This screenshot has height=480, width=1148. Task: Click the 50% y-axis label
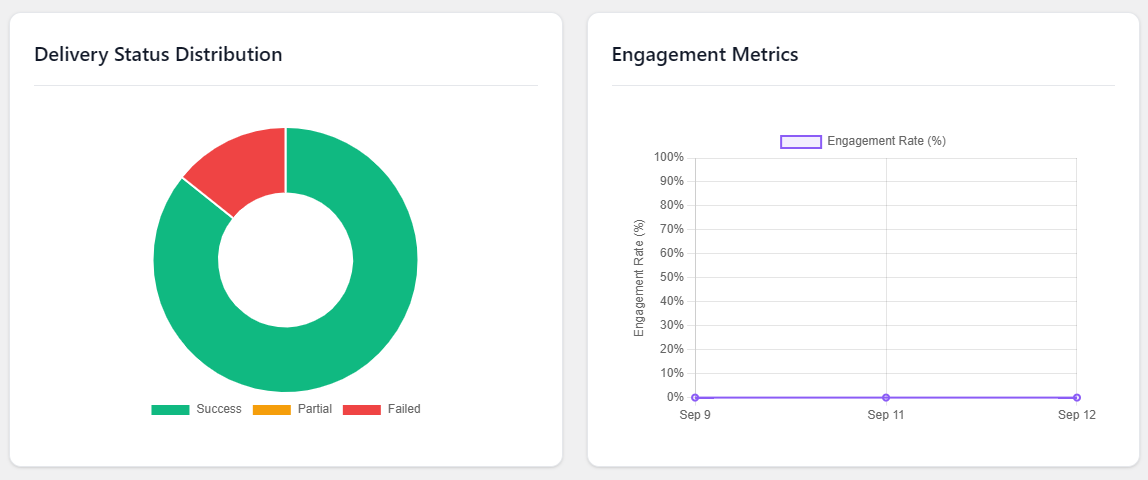click(x=671, y=277)
